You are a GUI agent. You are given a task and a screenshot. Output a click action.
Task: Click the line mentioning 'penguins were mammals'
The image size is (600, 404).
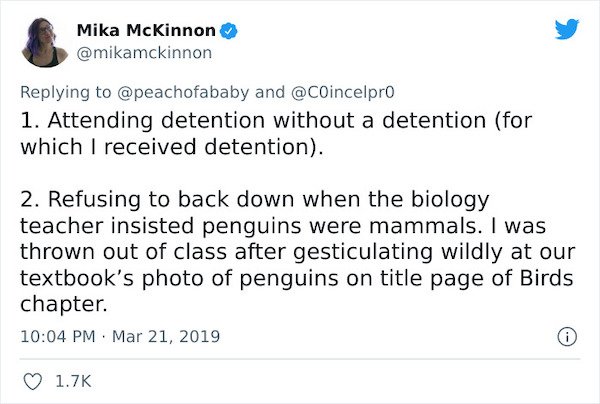click(283, 226)
